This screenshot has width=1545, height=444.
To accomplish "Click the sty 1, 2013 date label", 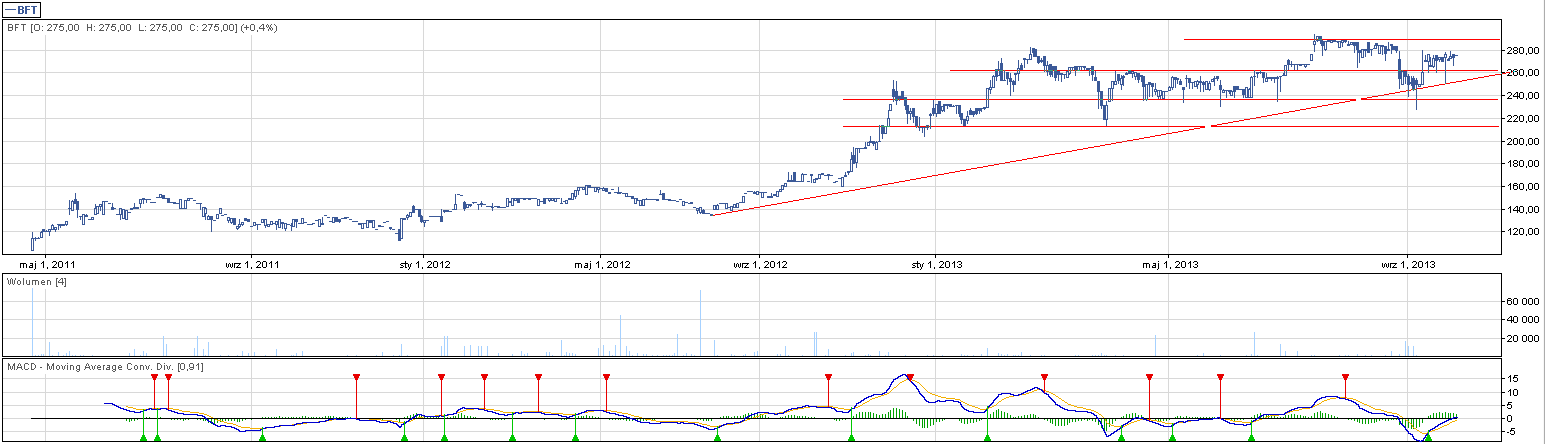I will click(x=936, y=265).
